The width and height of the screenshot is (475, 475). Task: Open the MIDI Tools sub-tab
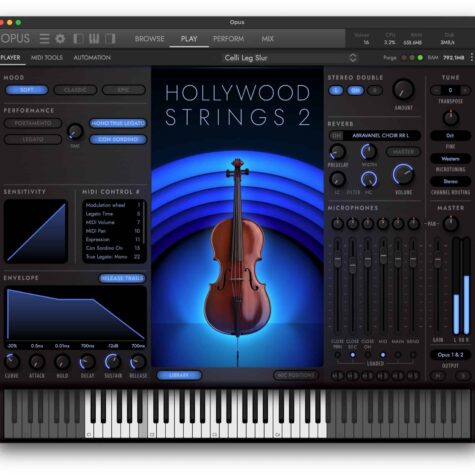(47, 58)
